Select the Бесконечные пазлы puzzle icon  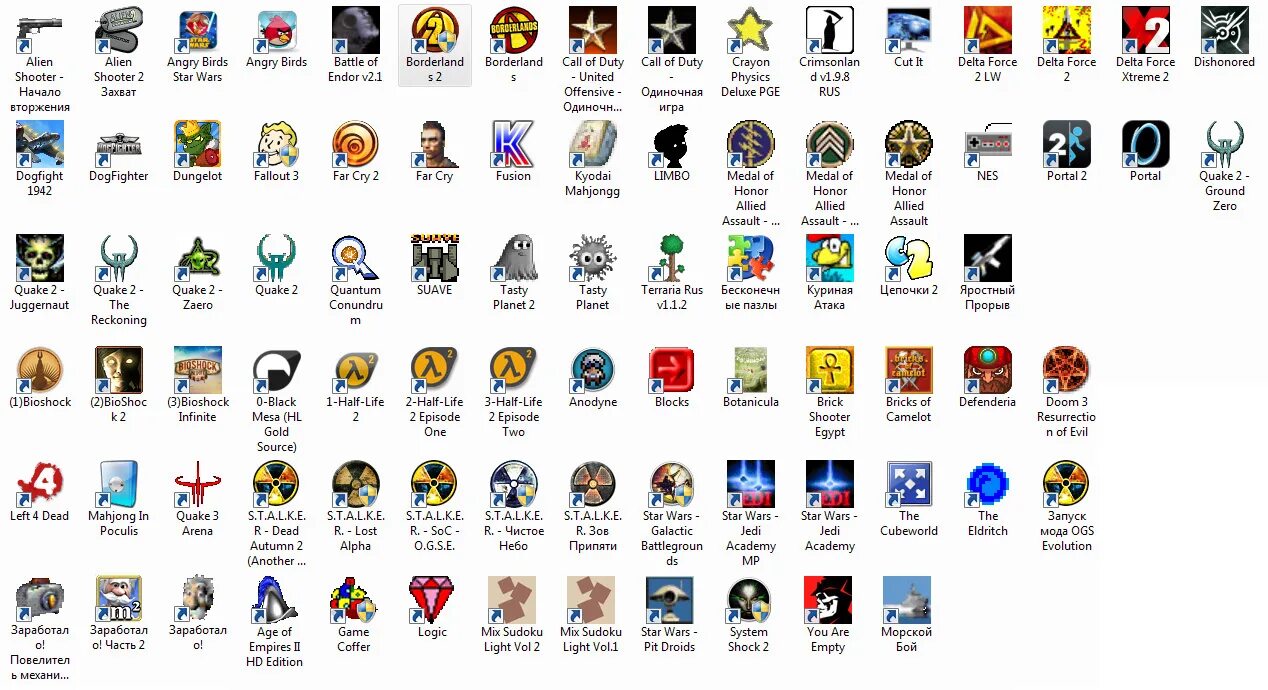[750, 258]
